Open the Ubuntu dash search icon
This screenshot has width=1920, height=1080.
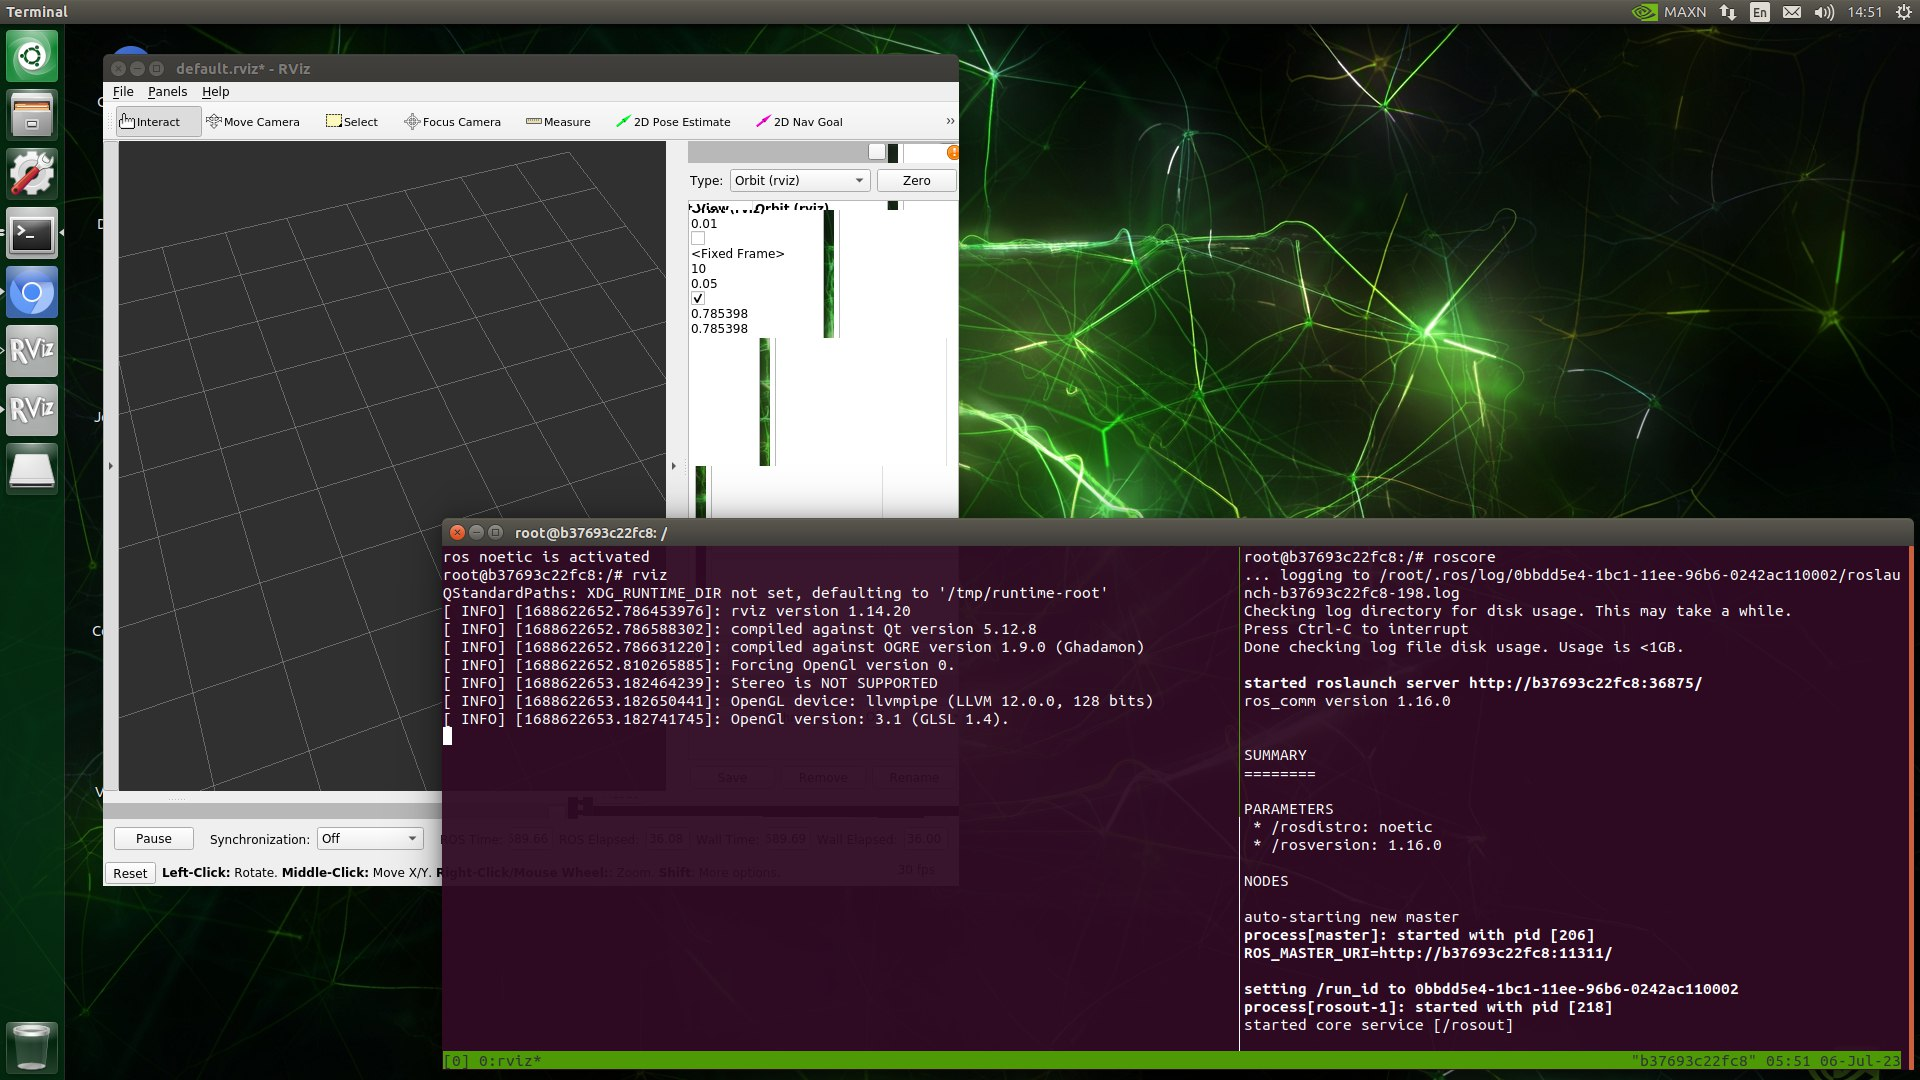[32, 56]
